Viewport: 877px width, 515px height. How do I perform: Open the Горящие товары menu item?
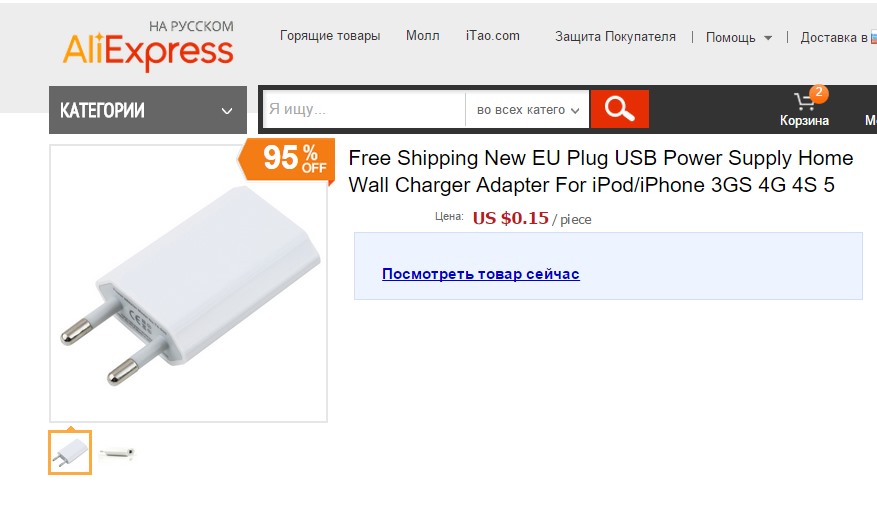click(330, 36)
